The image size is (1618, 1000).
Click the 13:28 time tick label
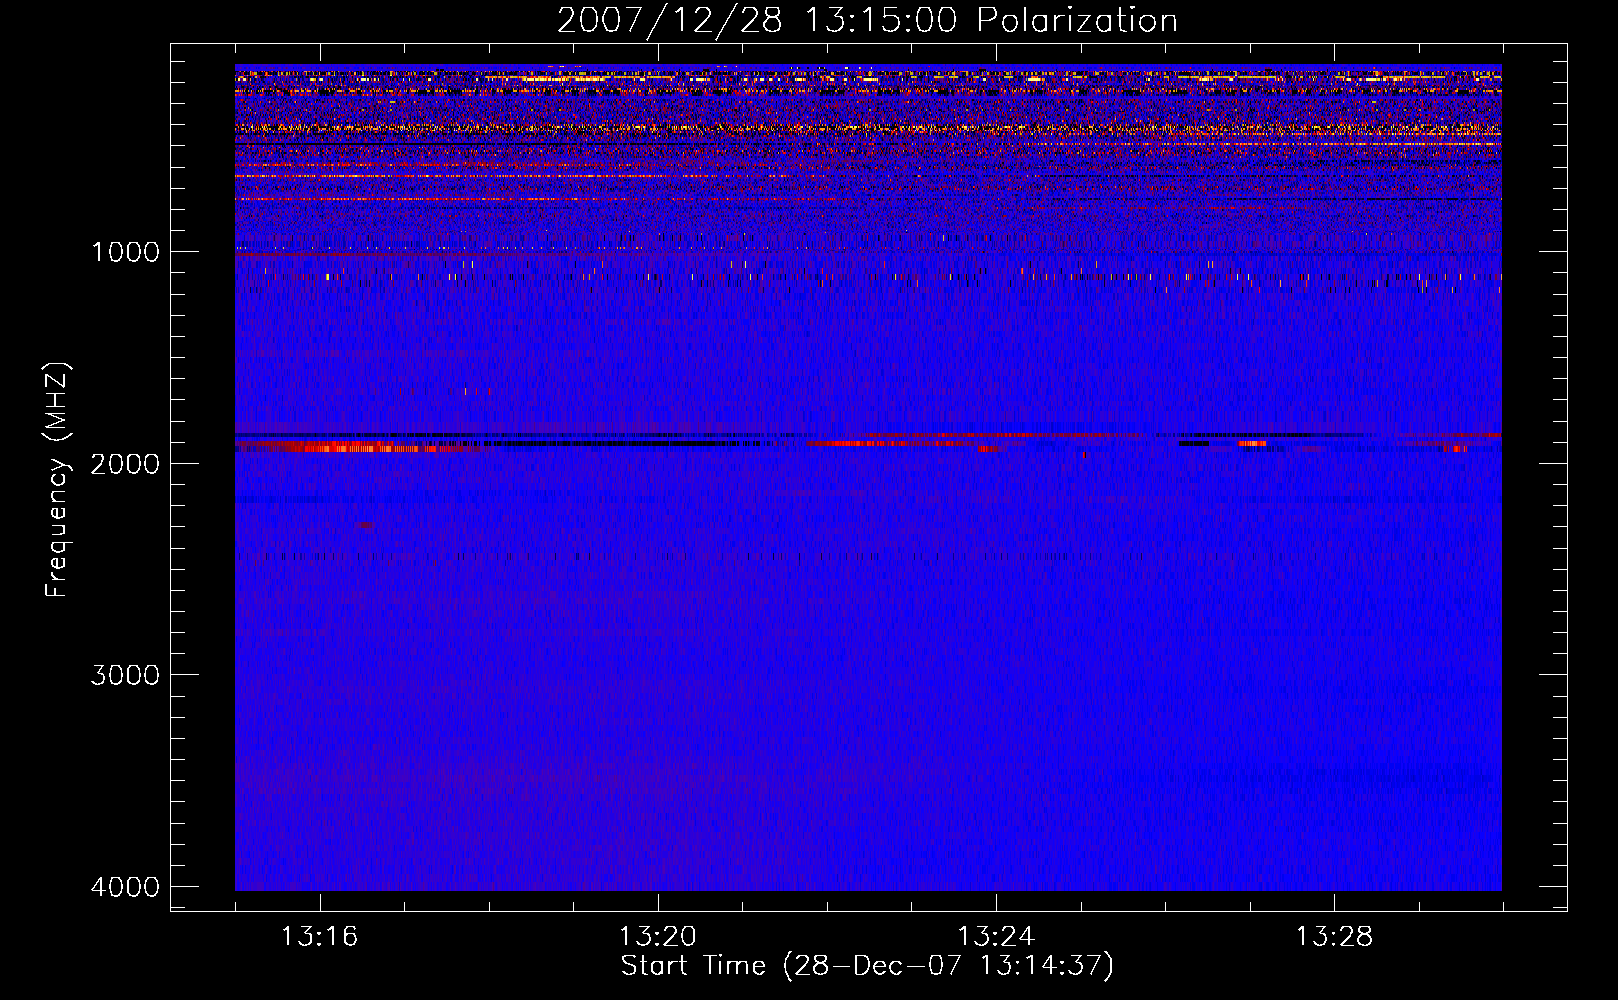point(1334,937)
